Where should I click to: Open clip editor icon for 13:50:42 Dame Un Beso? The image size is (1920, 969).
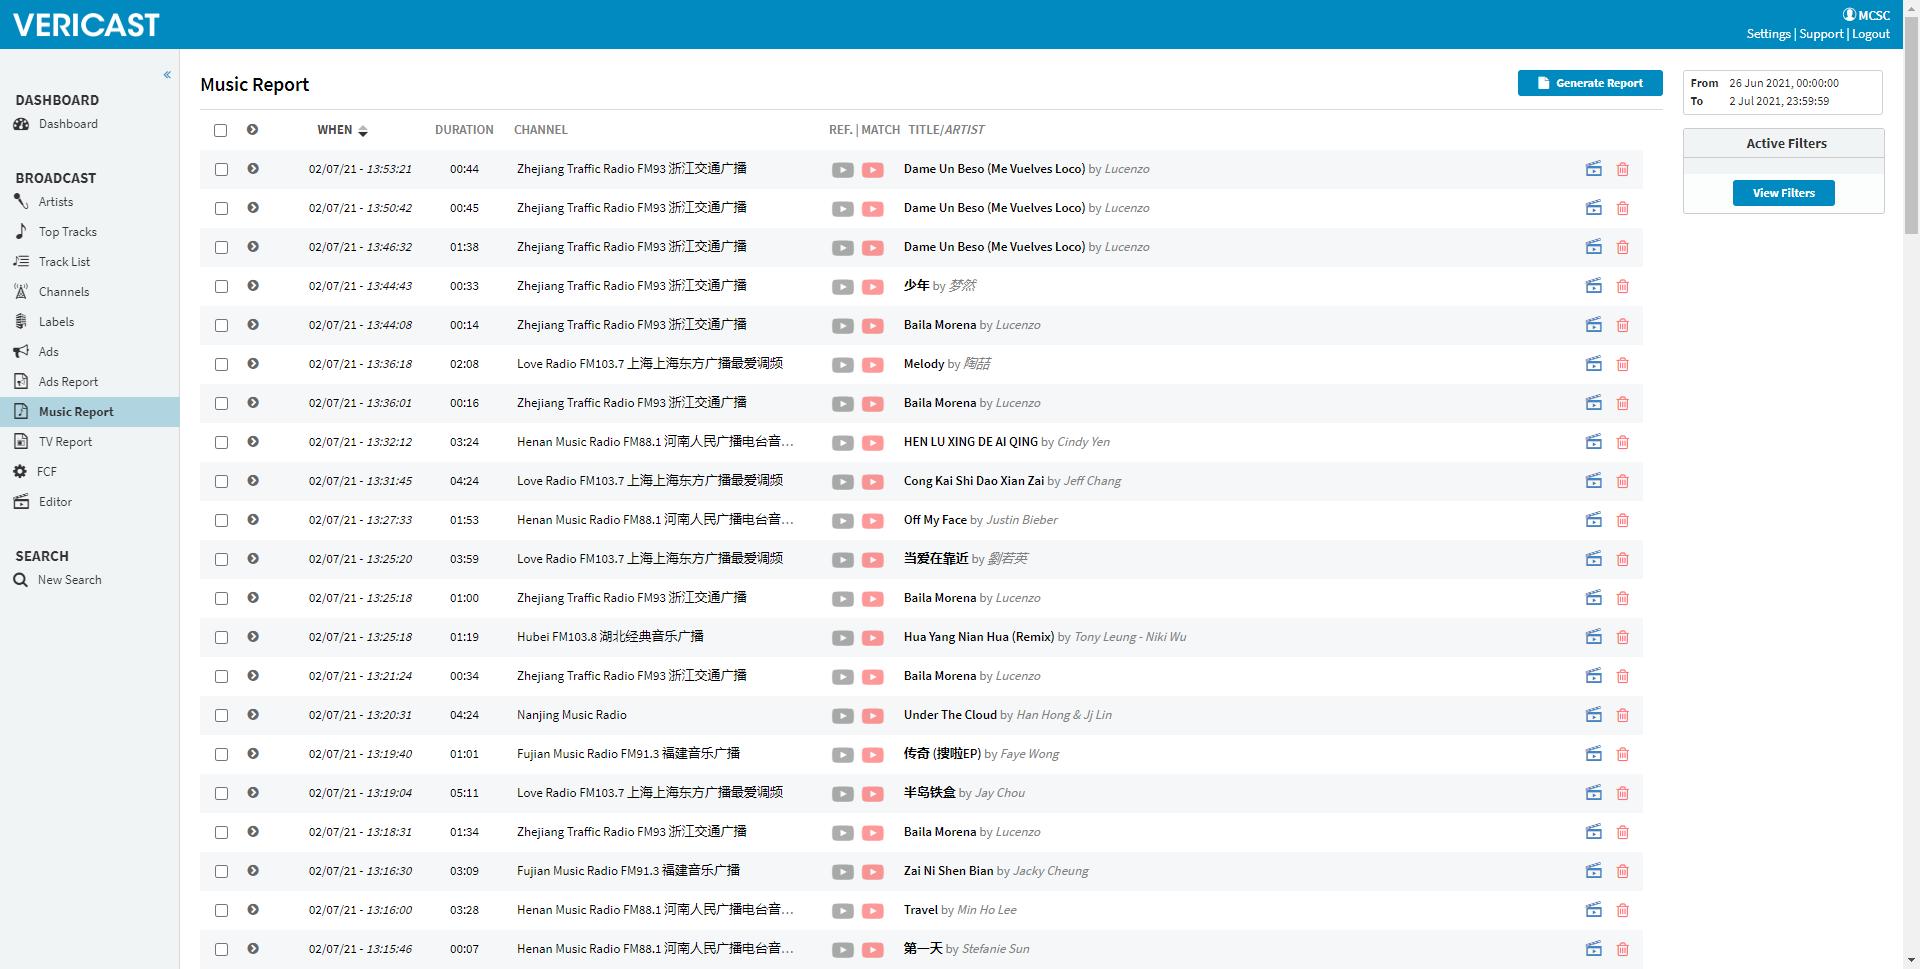click(1594, 208)
